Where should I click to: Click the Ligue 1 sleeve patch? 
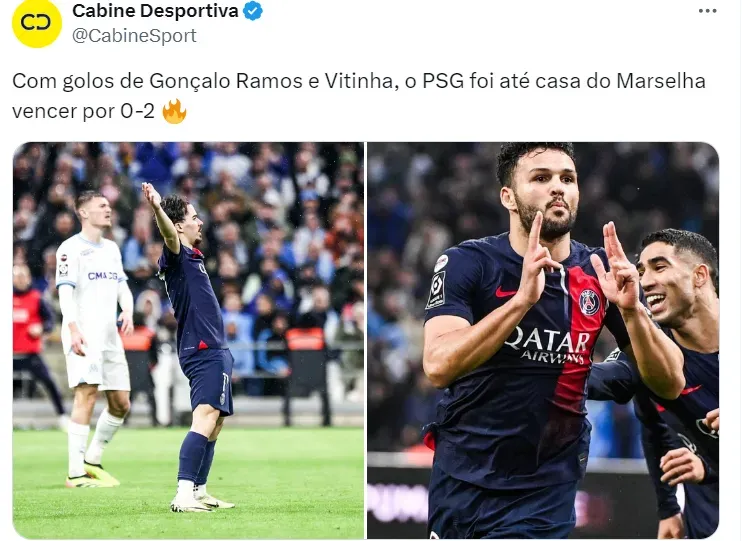pos(436,290)
